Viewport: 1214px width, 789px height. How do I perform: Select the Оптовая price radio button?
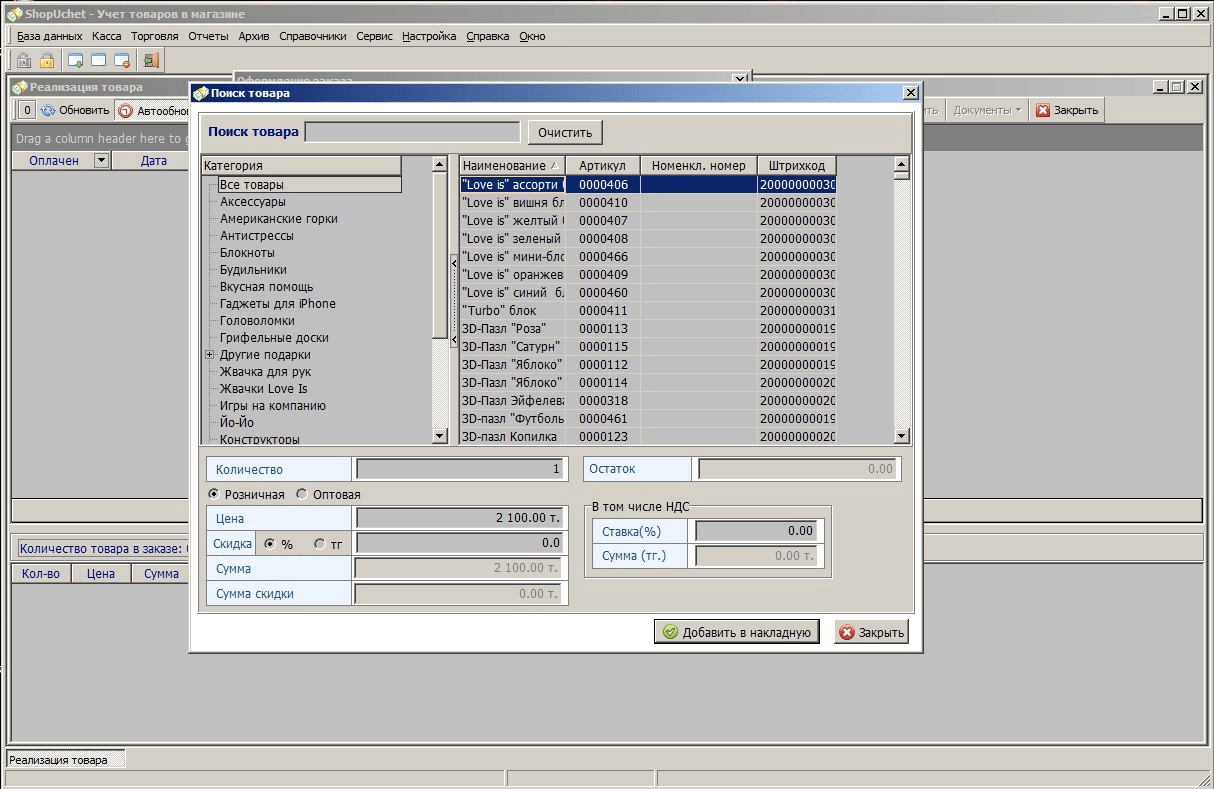(x=302, y=495)
